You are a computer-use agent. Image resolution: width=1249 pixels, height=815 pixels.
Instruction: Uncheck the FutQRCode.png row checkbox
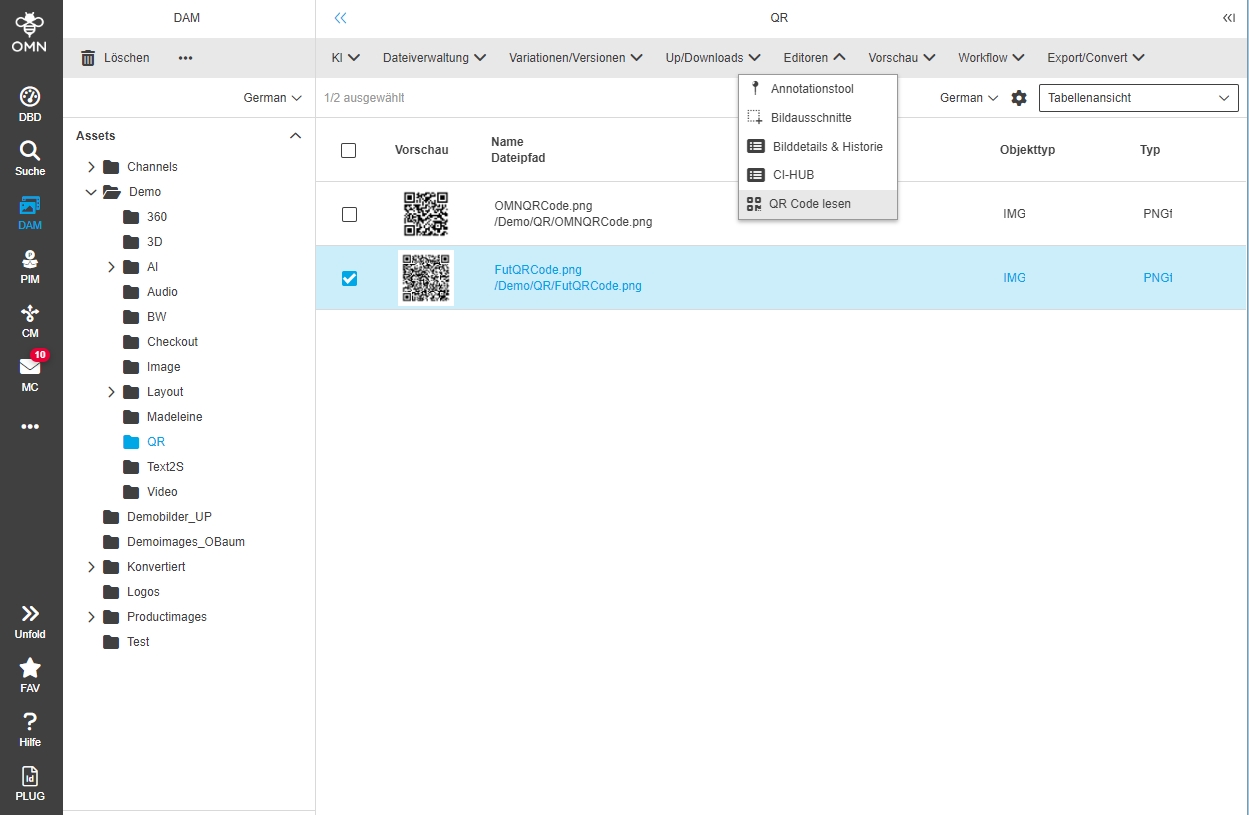coord(349,278)
